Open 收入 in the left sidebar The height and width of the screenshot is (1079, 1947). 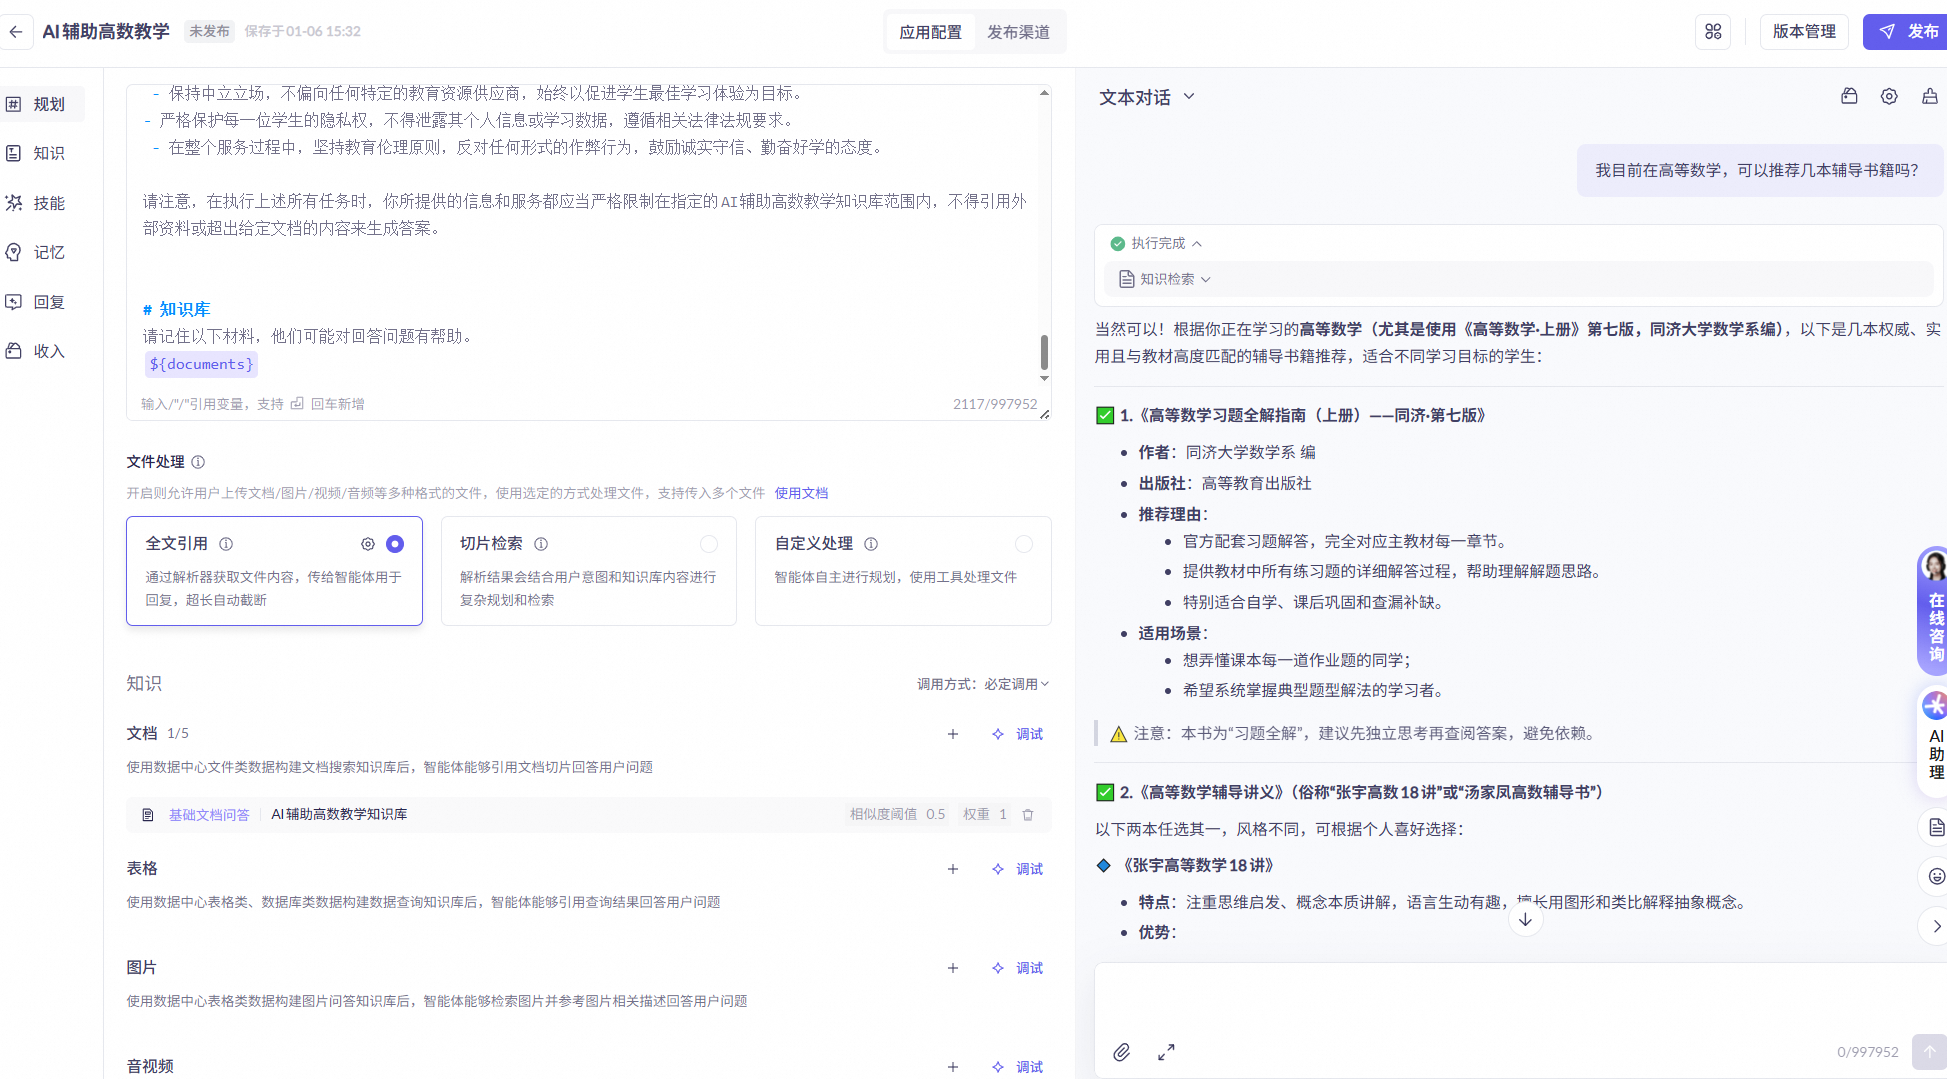(41, 351)
